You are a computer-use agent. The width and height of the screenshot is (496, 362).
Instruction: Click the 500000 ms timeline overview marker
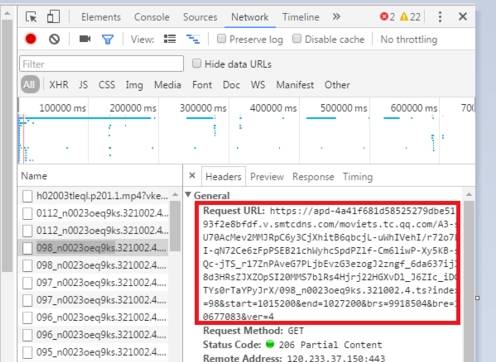344,108
